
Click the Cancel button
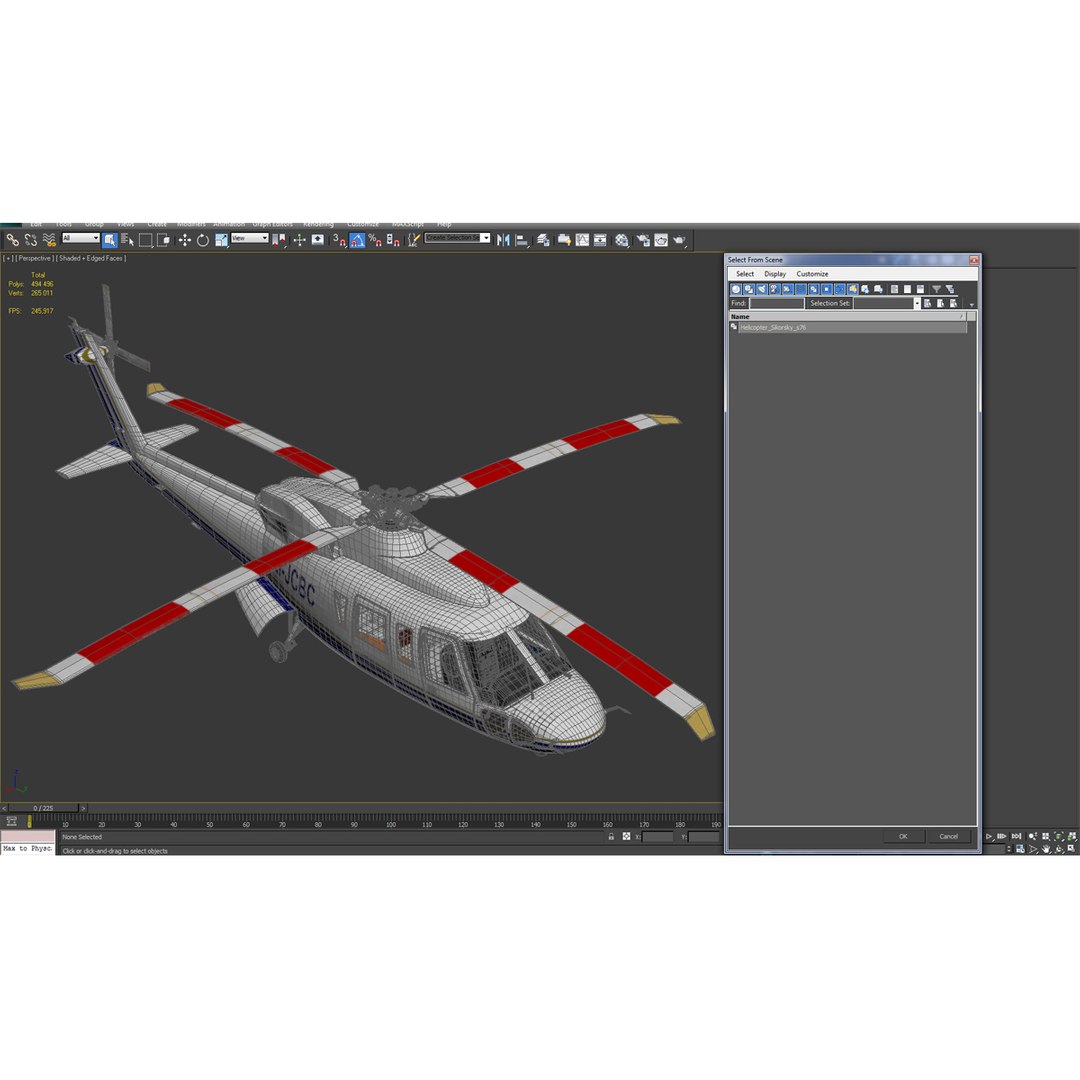click(x=948, y=836)
